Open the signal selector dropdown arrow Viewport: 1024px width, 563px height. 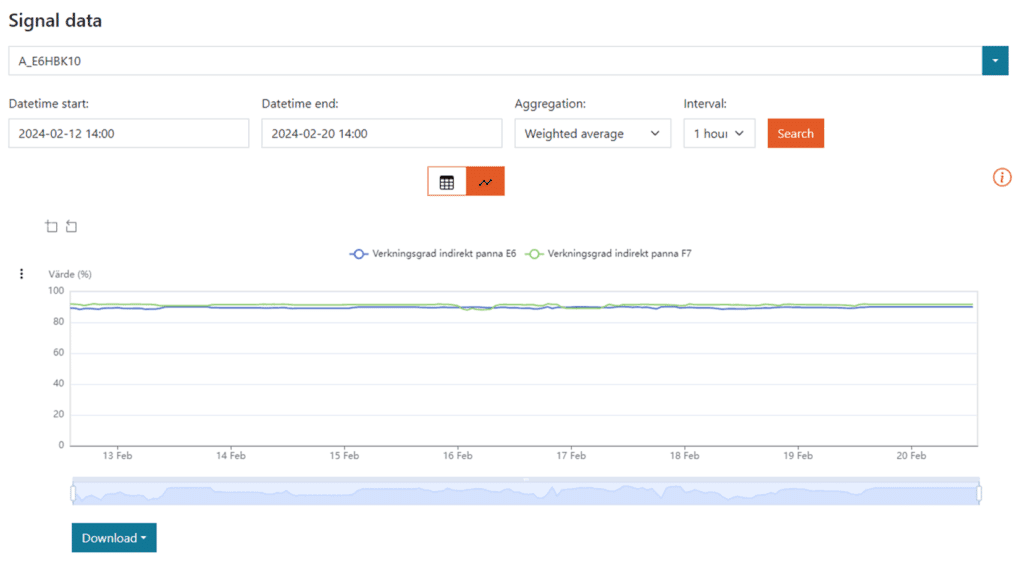994,61
